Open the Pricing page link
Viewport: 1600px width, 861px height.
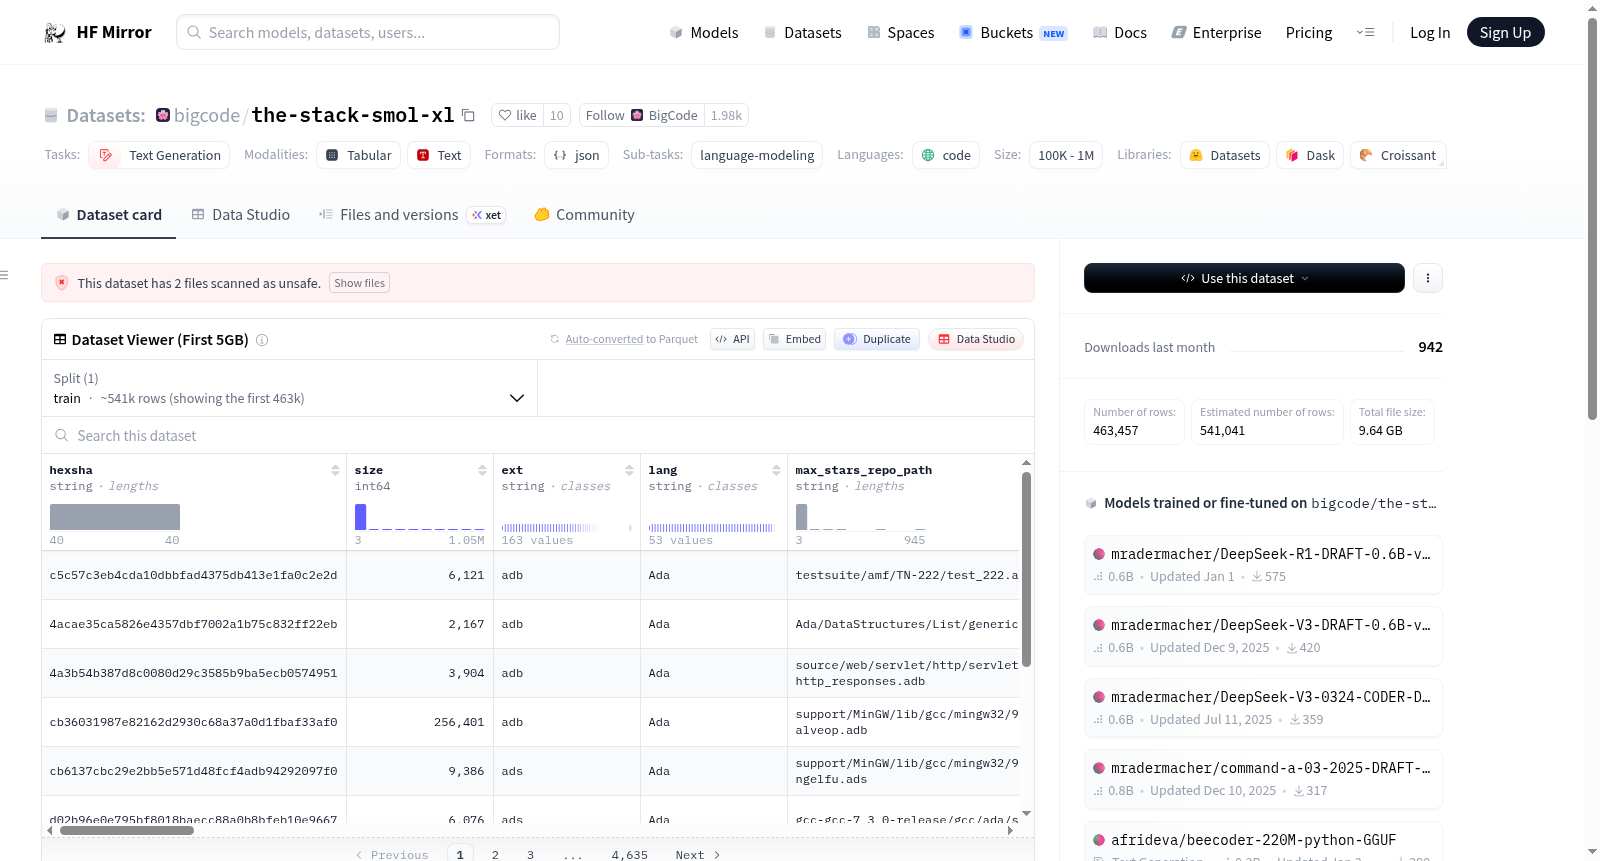[1309, 33]
